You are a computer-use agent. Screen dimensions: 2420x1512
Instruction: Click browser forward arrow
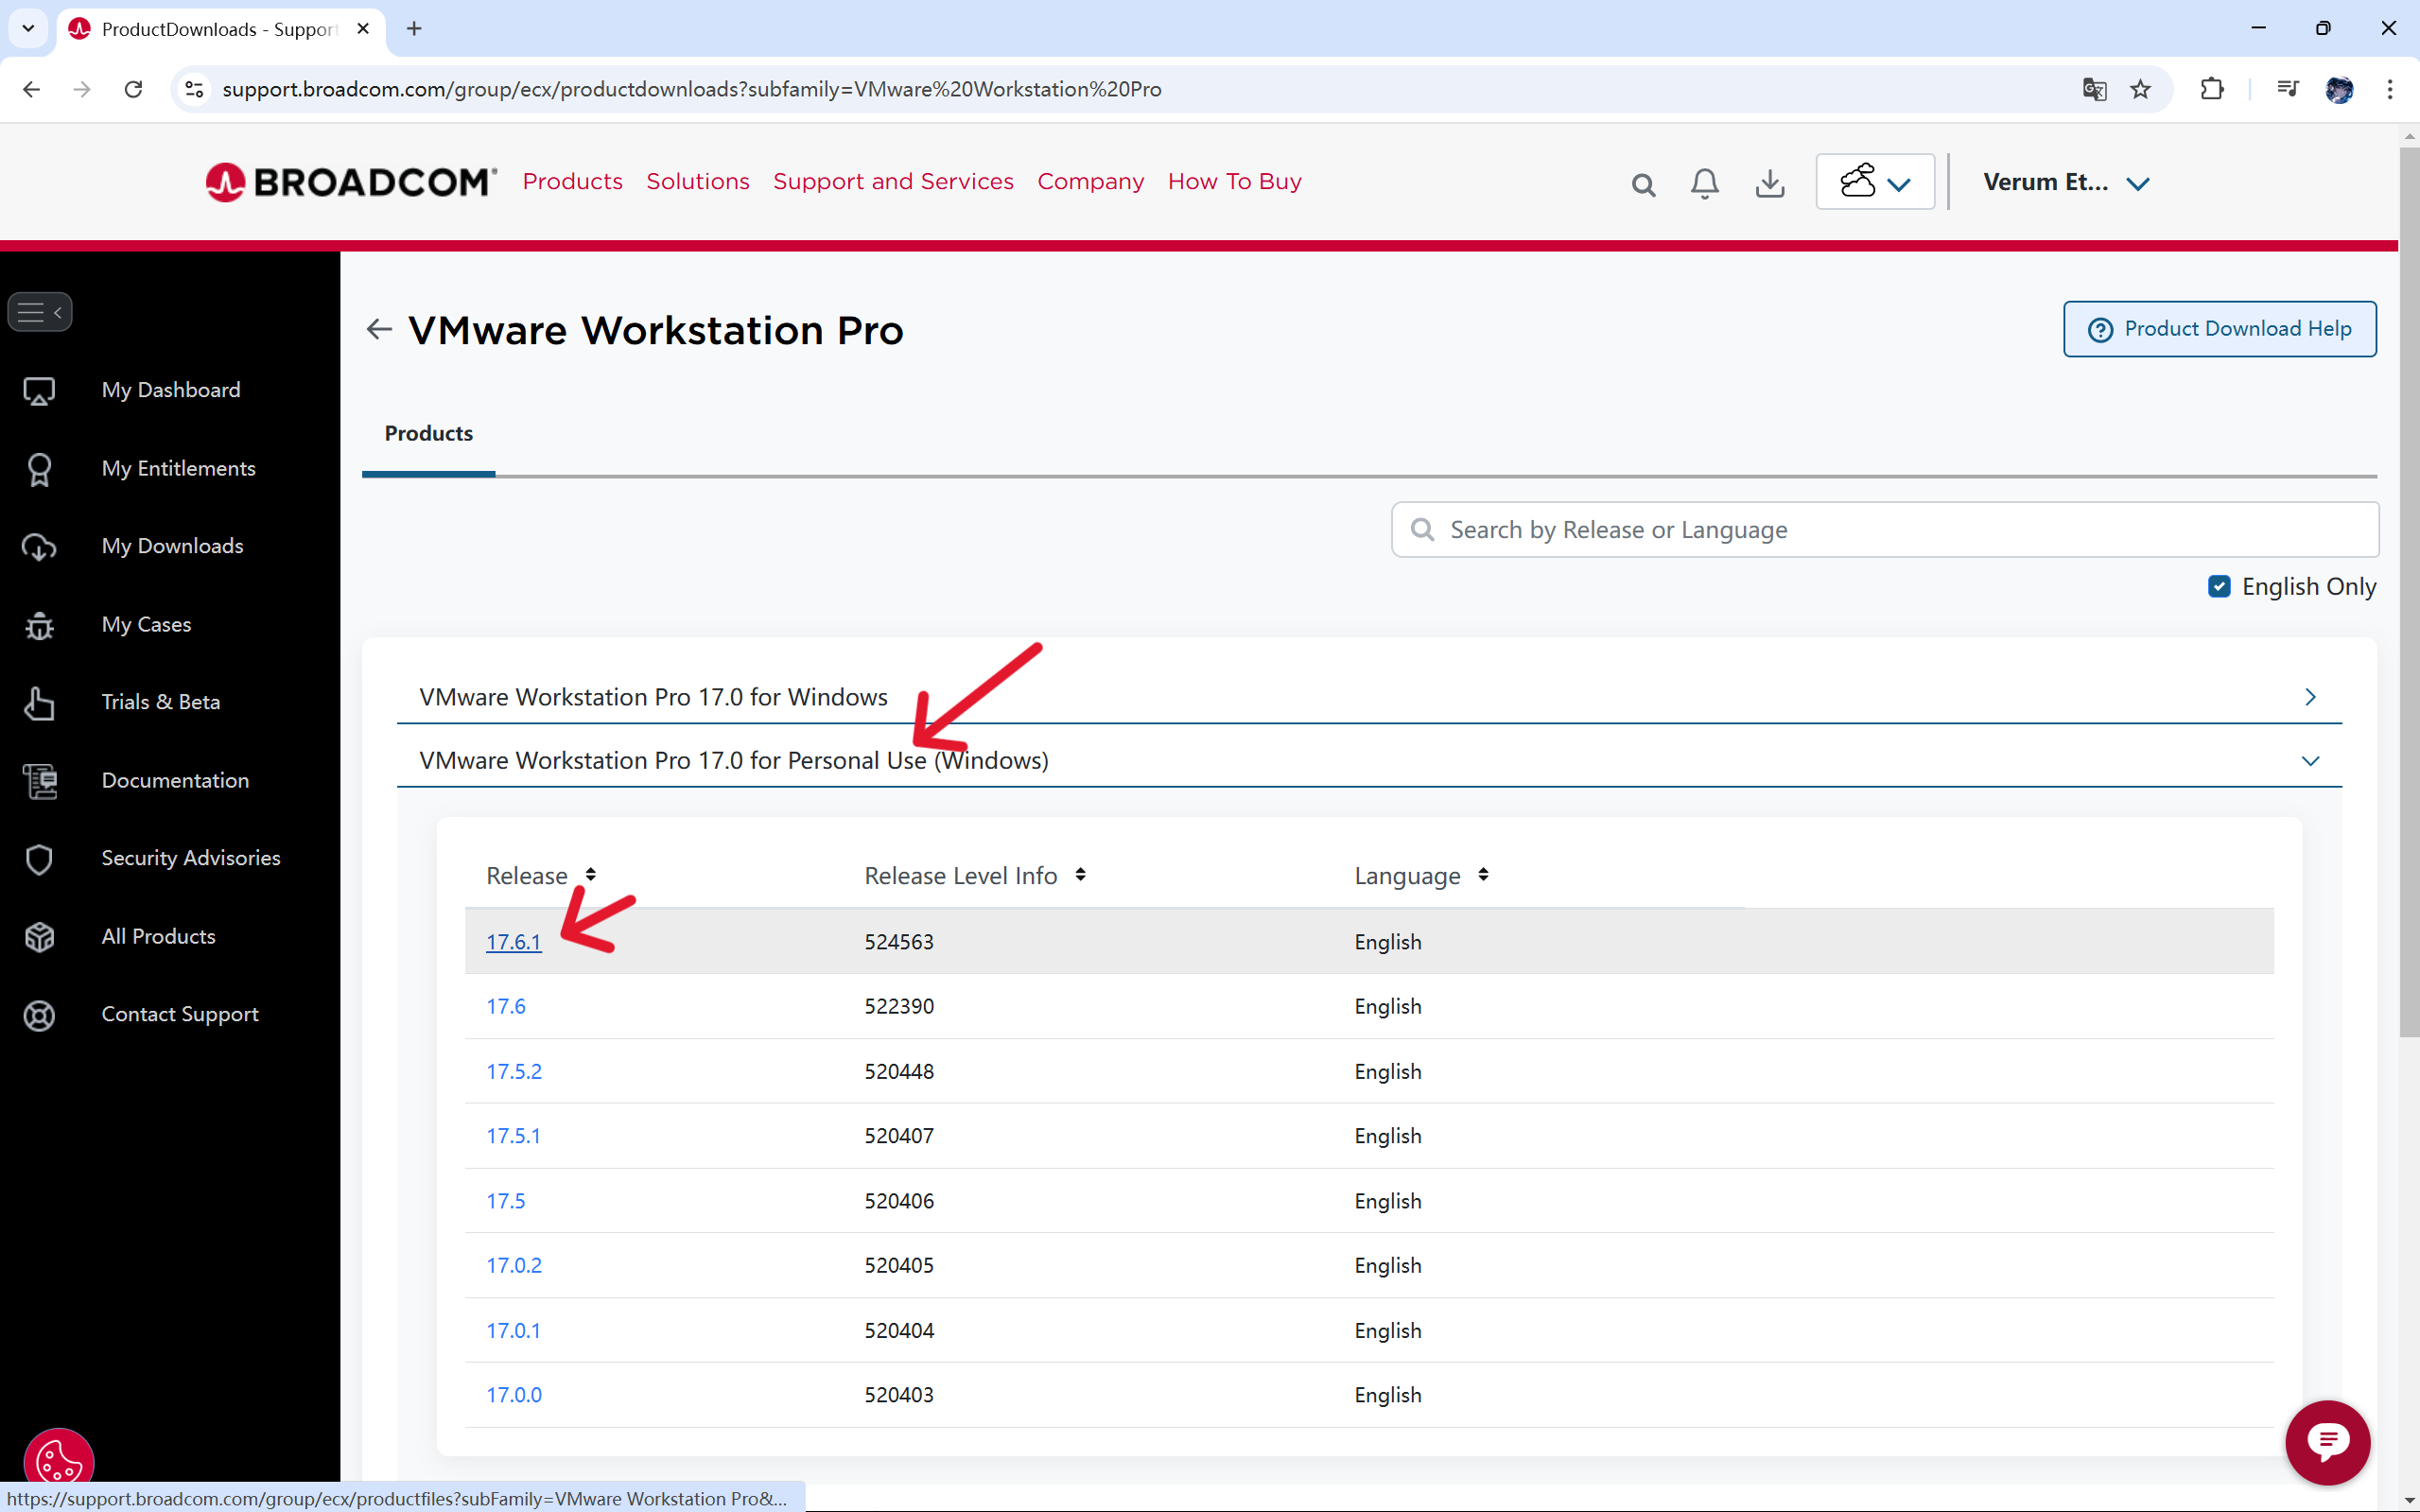(x=82, y=89)
